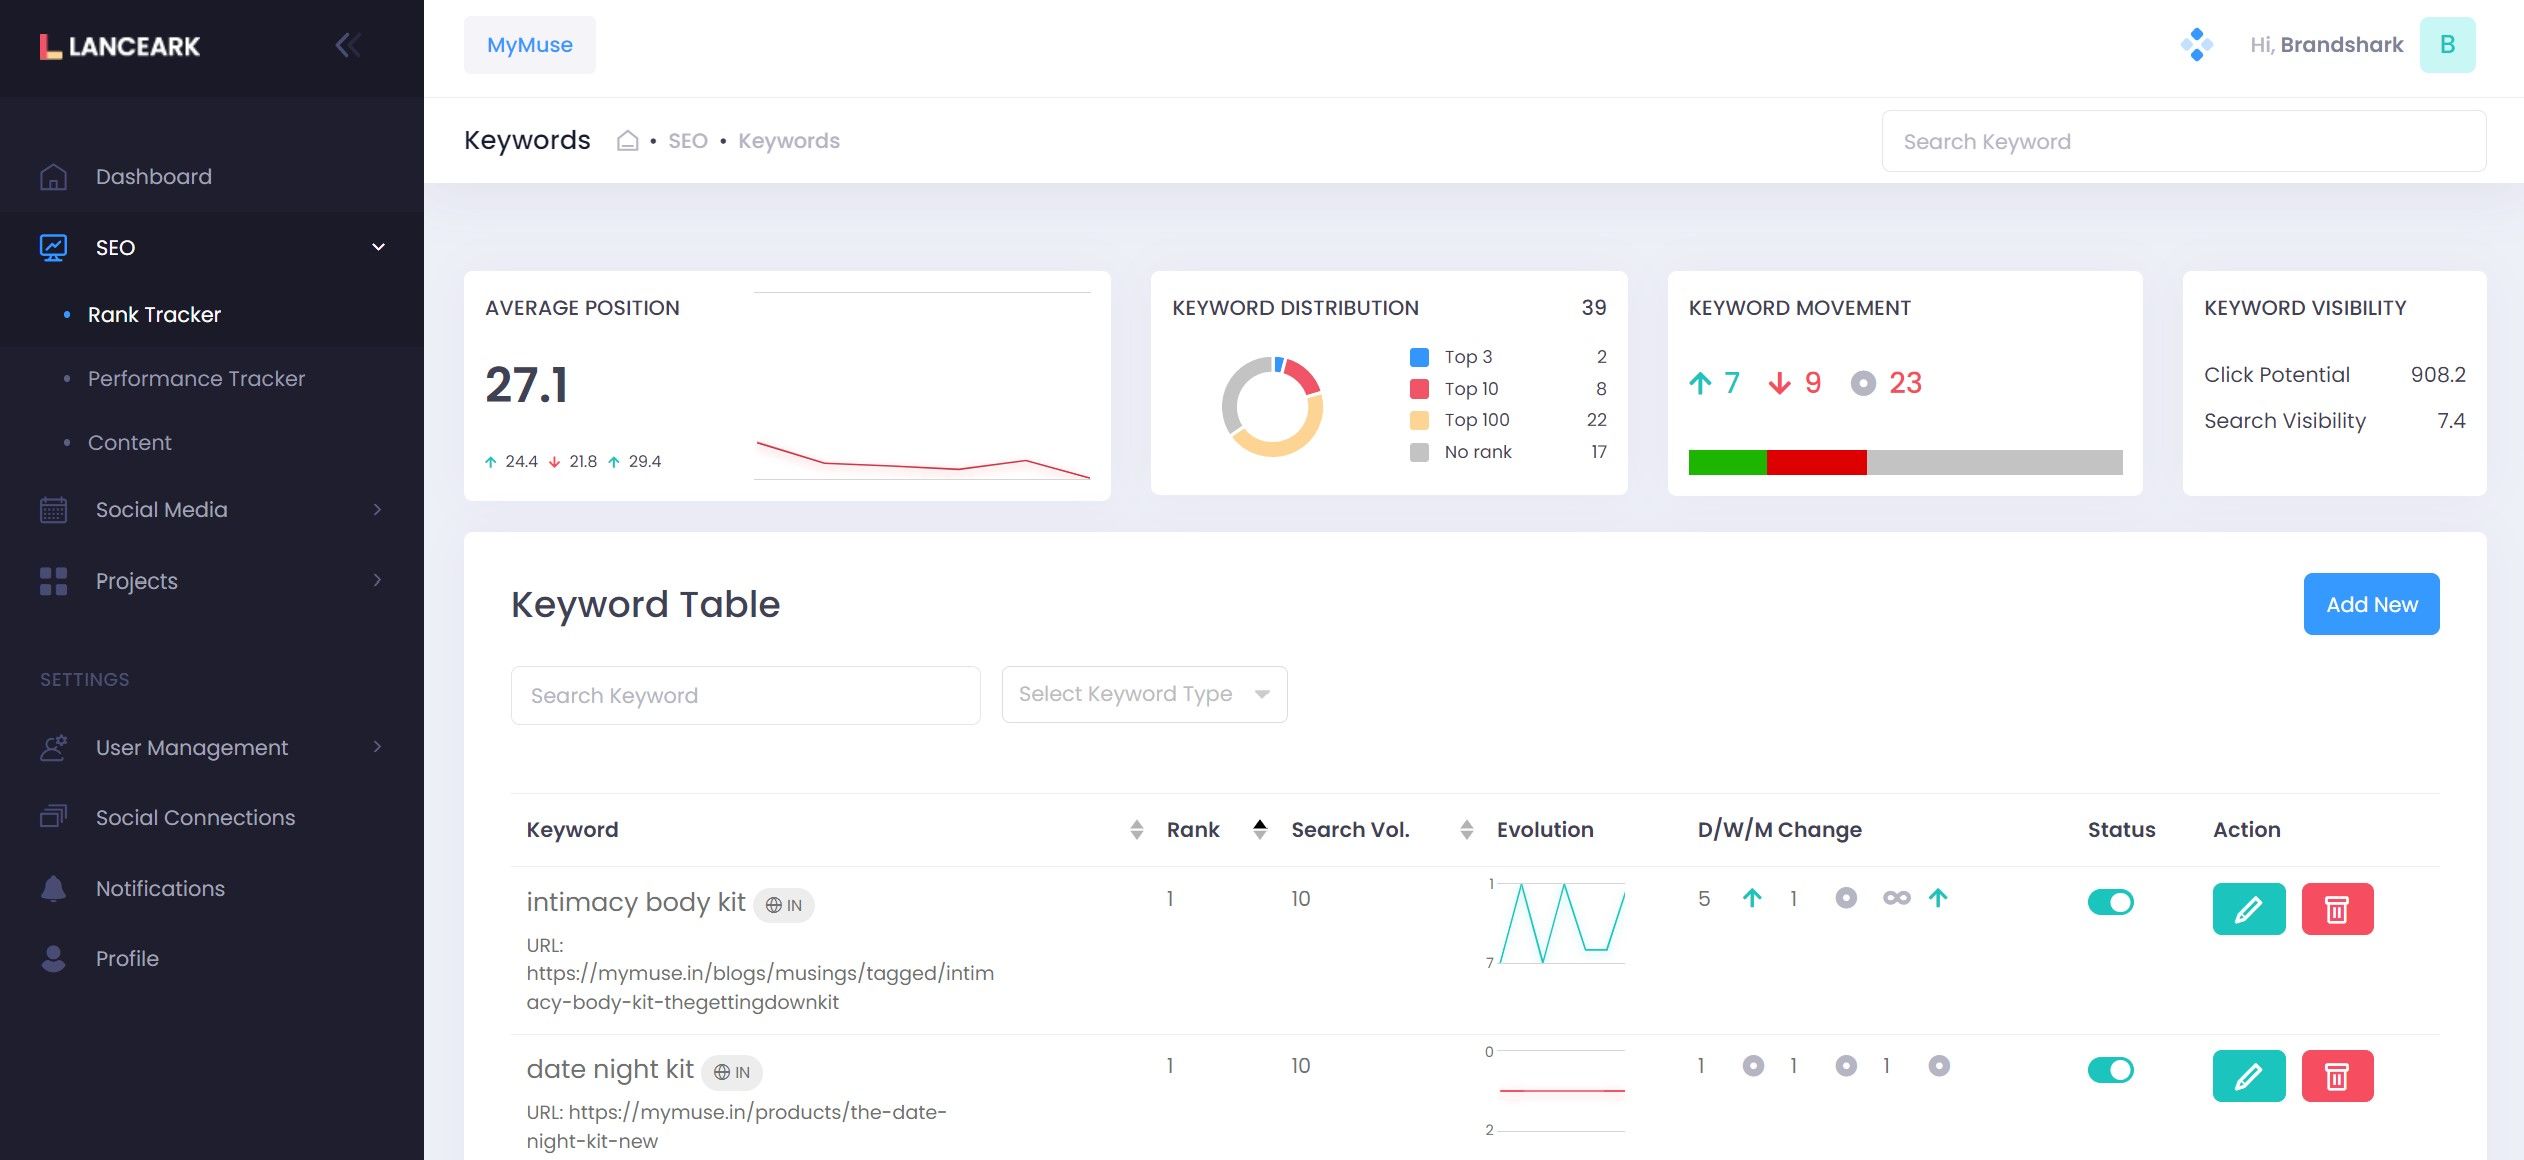This screenshot has width=2524, height=1160.
Task: Sort table by Search Vol. column arrows
Action: coord(1466,830)
